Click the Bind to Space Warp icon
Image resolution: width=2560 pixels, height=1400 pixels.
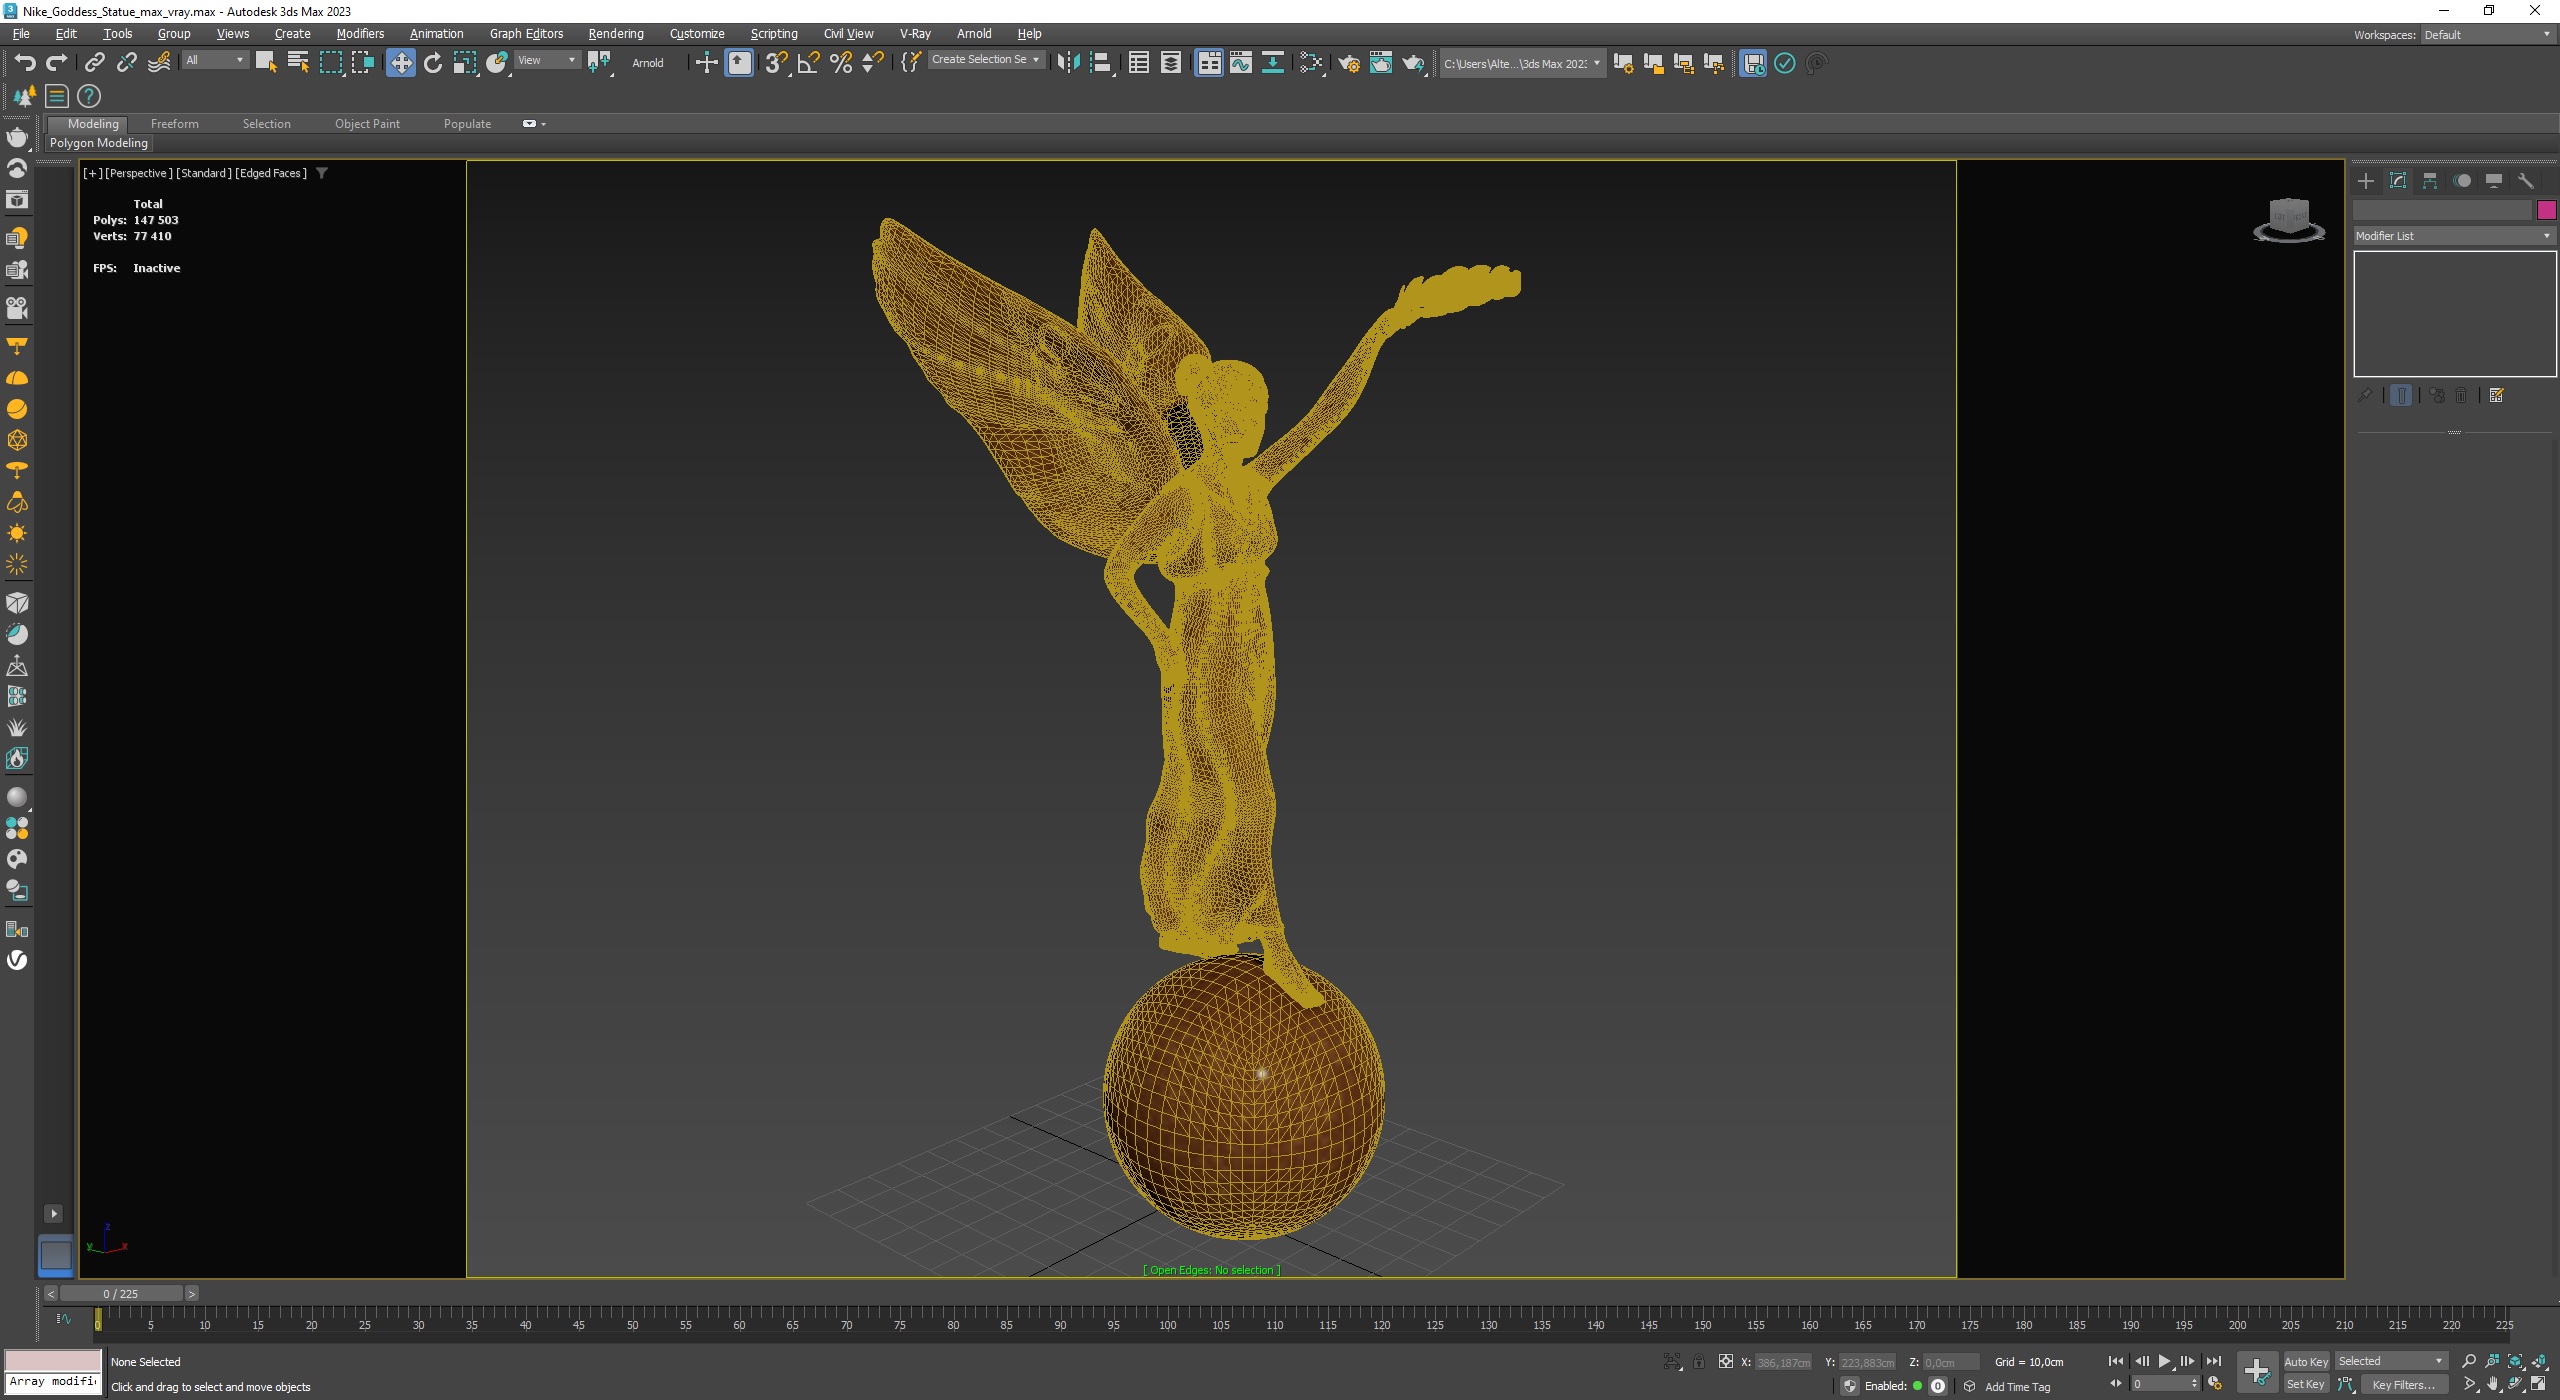point(159,63)
